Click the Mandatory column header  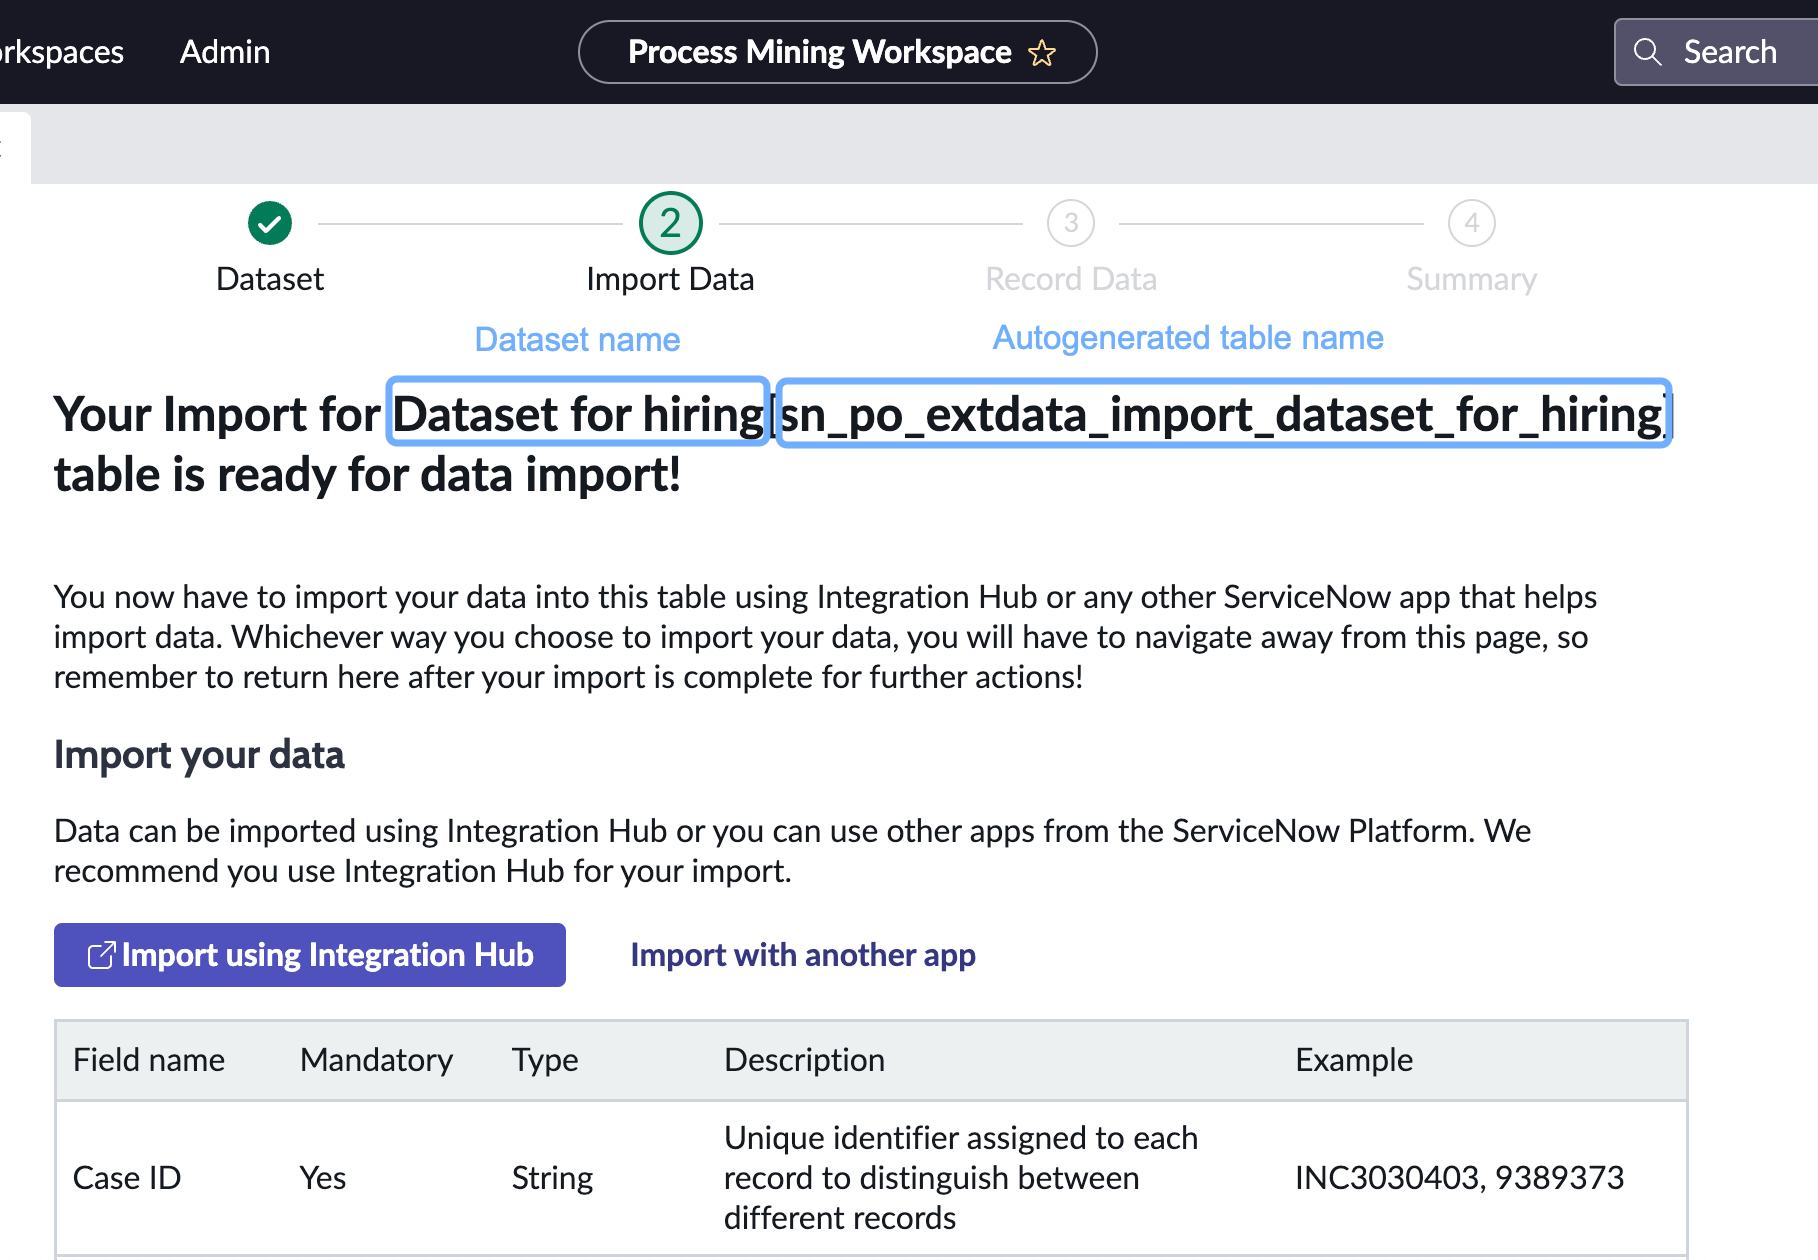(x=376, y=1060)
